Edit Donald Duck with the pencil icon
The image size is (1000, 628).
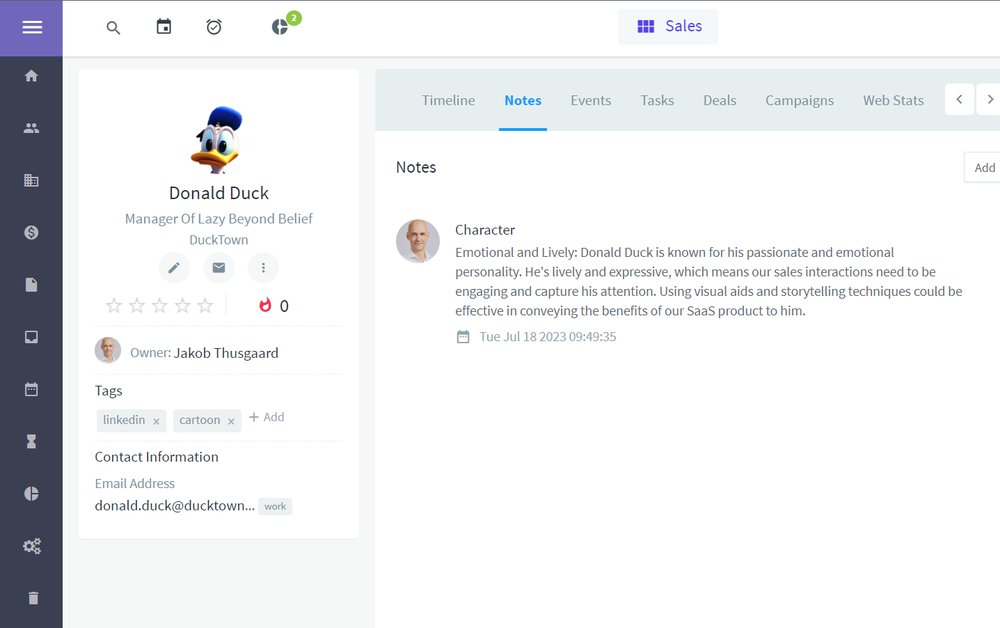tap(174, 268)
